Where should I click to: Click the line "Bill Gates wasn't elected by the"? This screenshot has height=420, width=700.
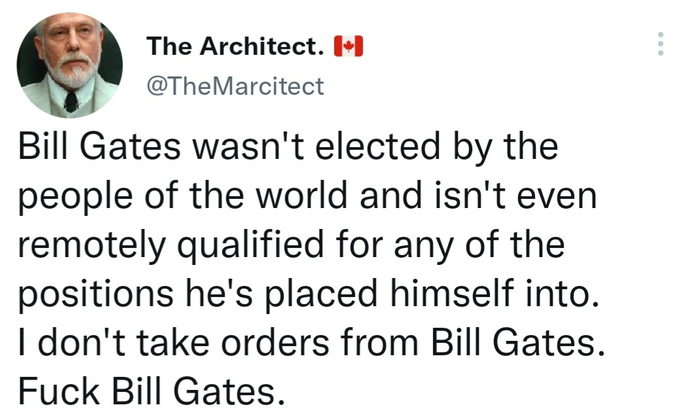click(287, 150)
